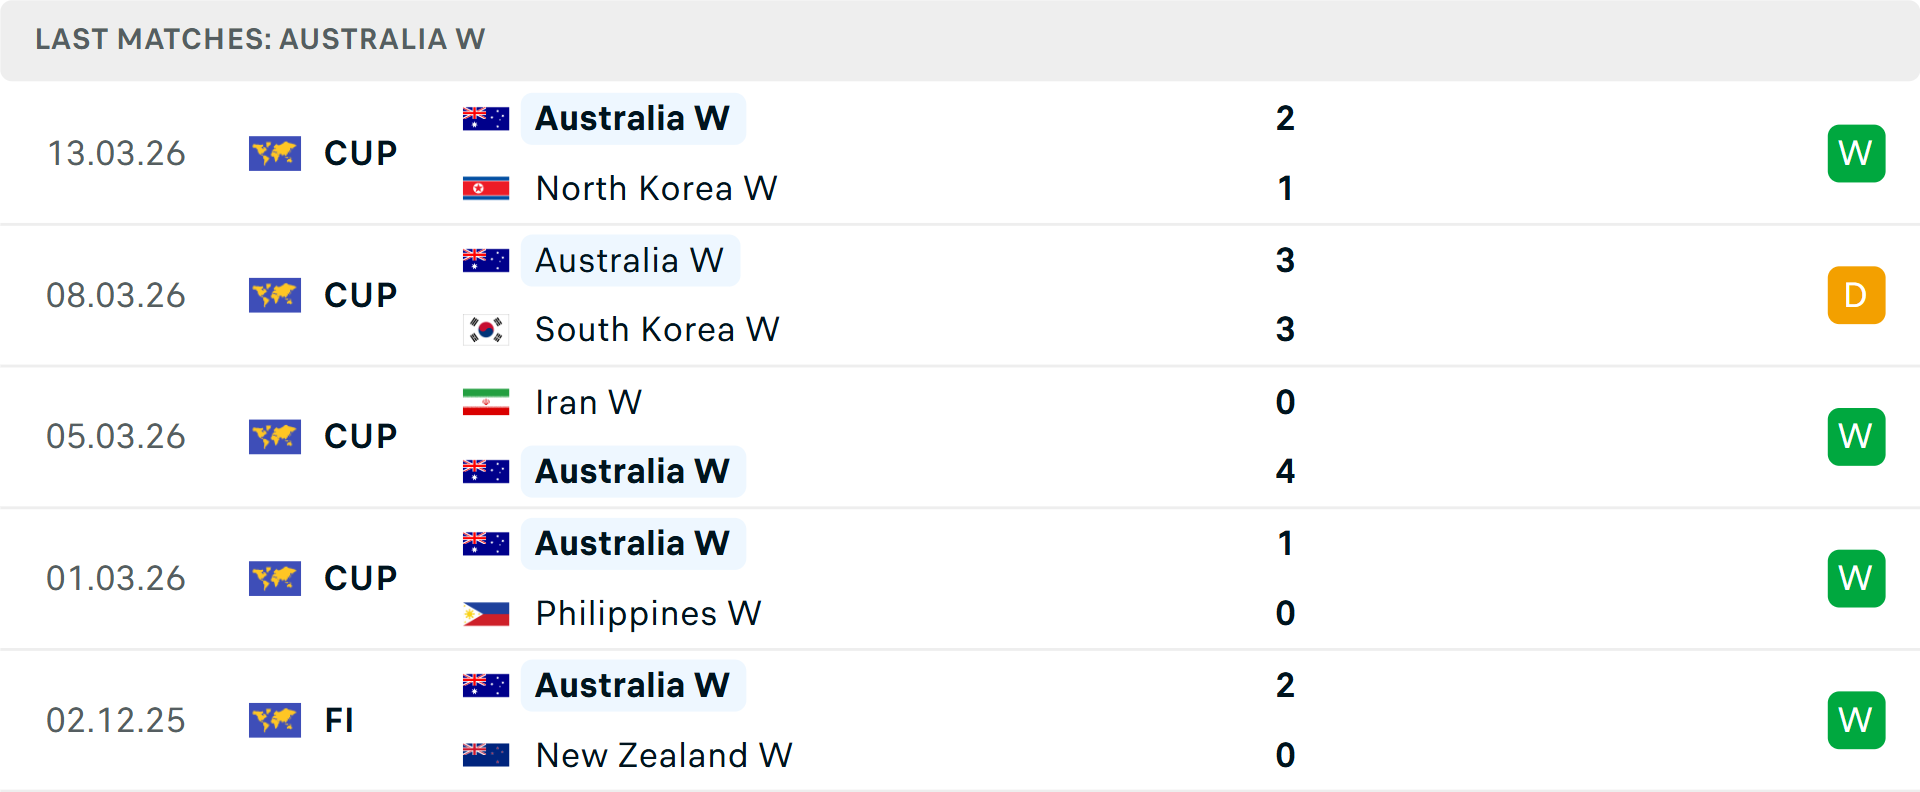This screenshot has height=792, width=1920.
Task: Click the green W badge for the North Korea match
Action: (x=1856, y=153)
